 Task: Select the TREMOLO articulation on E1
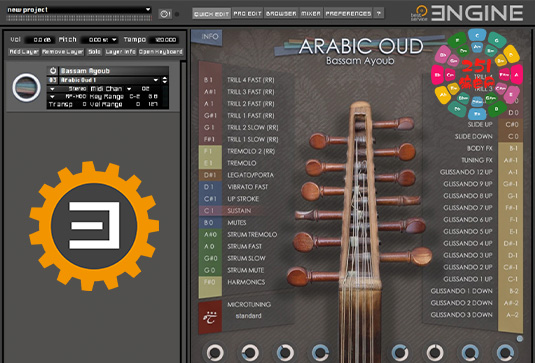242,163
